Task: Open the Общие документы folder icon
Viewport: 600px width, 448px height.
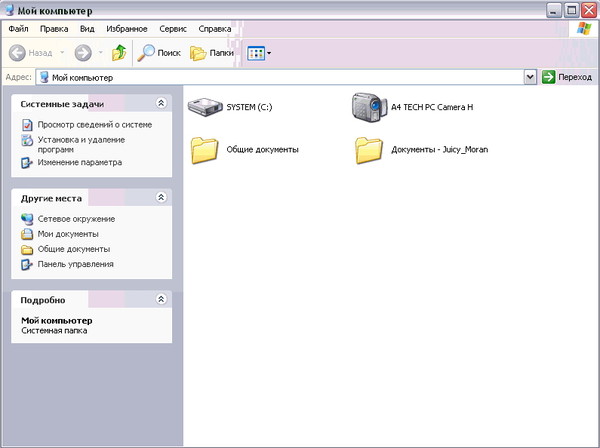Action: [205, 150]
